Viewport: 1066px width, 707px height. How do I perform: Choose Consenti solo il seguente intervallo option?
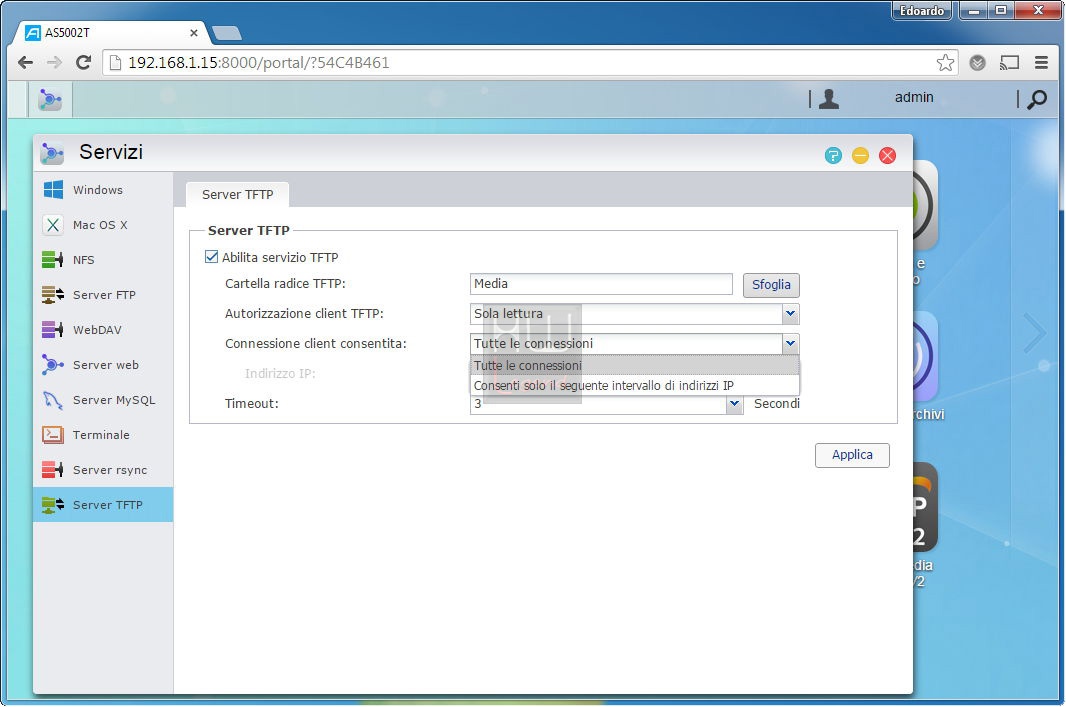[634, 385]
